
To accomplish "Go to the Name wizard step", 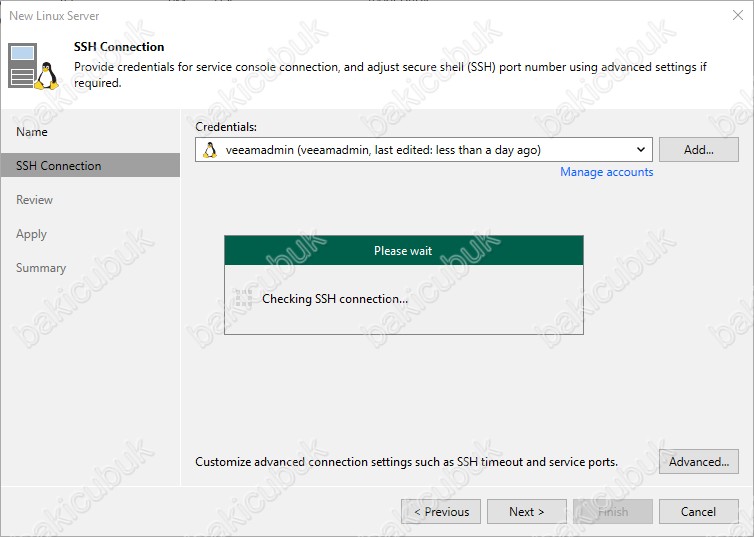I will click(32, 132).
